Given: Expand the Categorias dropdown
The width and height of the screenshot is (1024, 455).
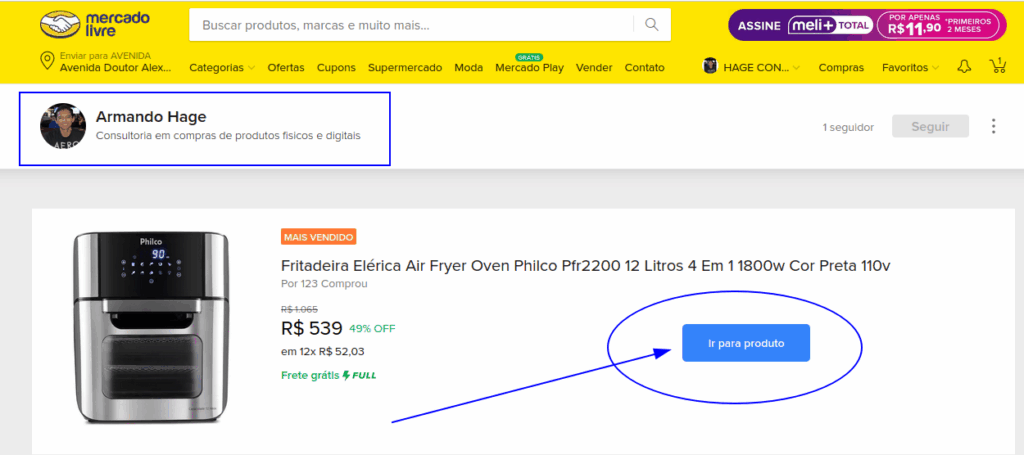Looking at the screenshot, I should (x=222, y=67).
